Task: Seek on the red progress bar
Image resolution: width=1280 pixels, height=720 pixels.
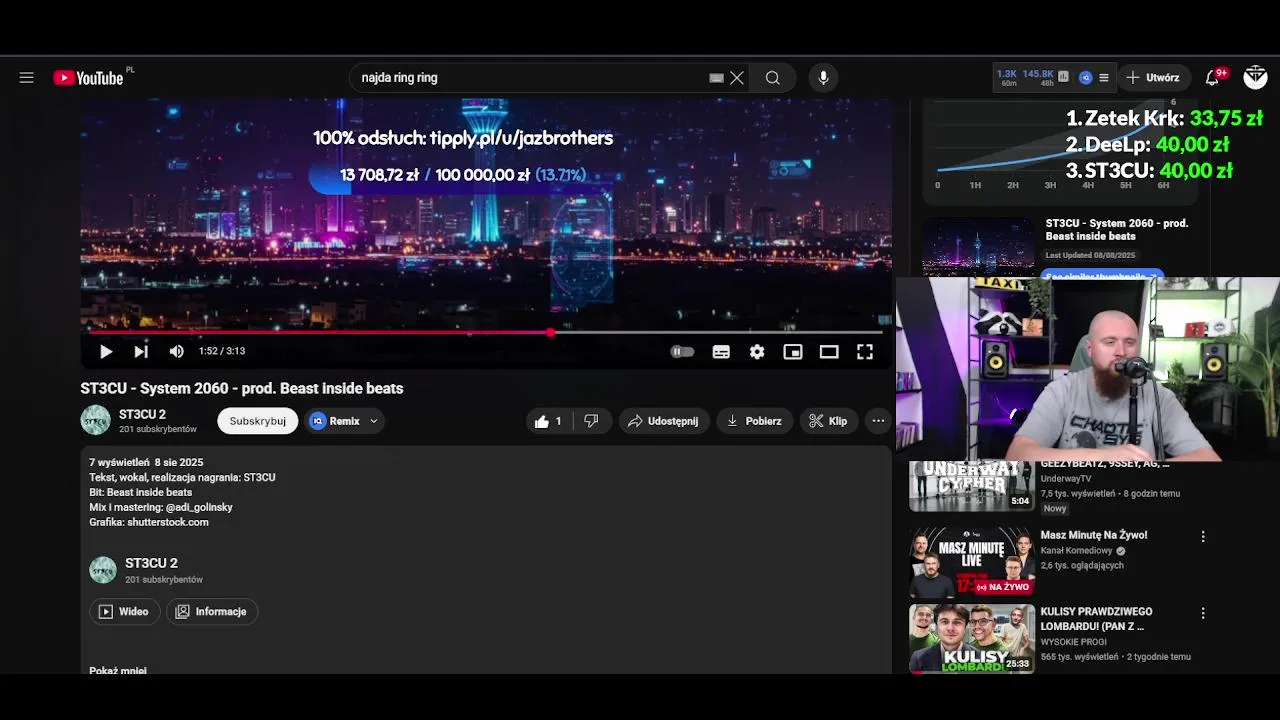Action: point(485,332)
